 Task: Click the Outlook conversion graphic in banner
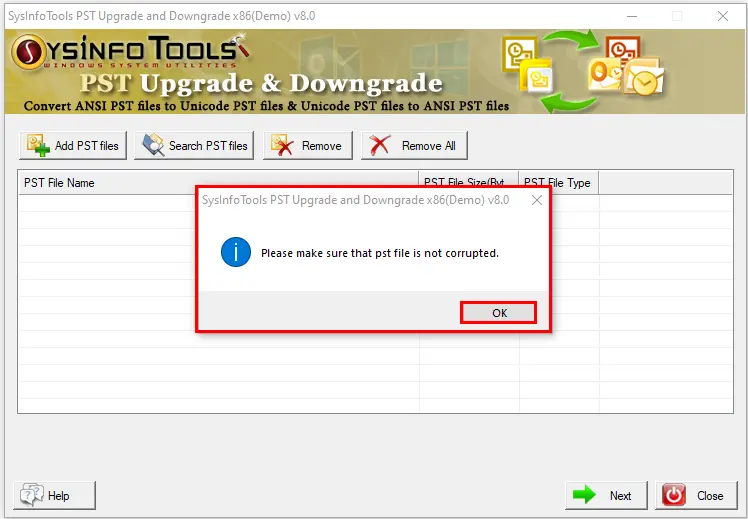click(583, 71)
